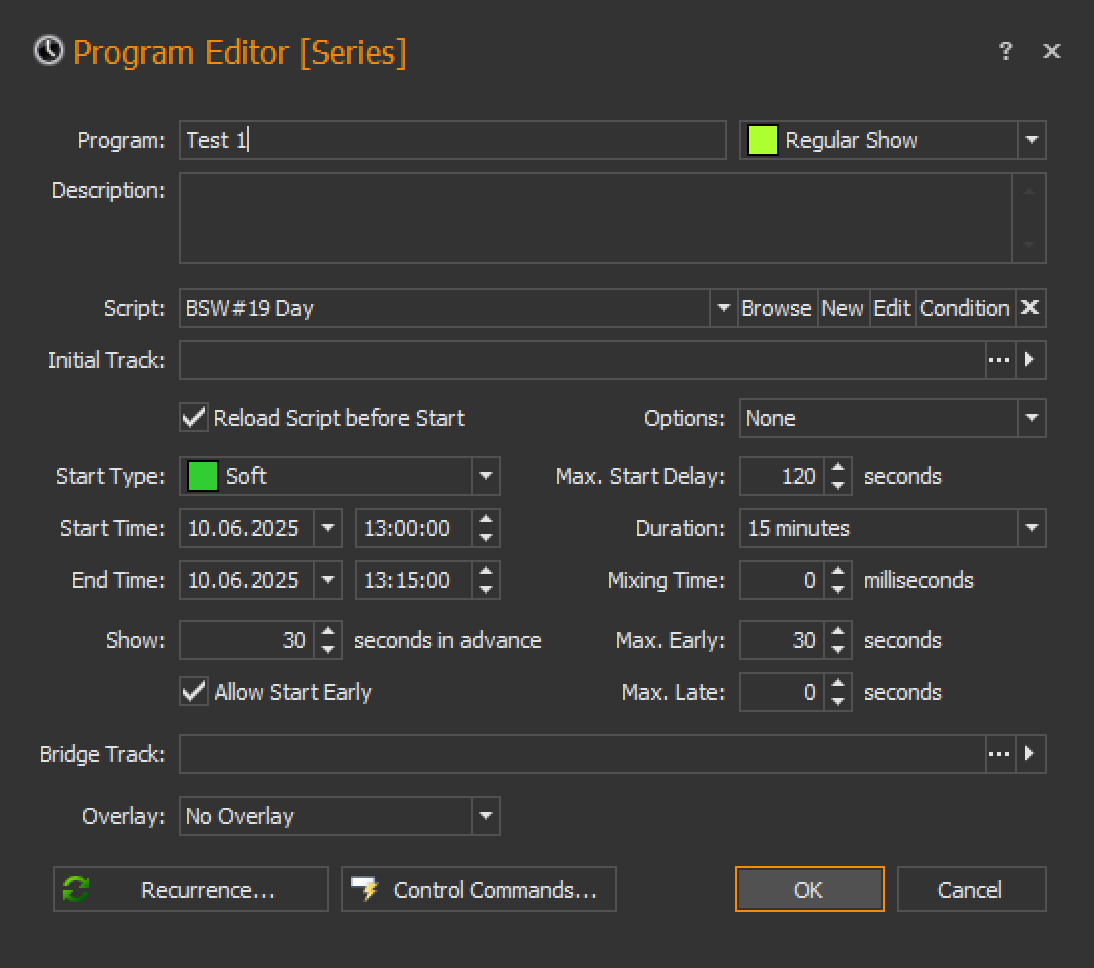
Task: Toggle Reload Script before Start checkbox
Action: point(194,417)
